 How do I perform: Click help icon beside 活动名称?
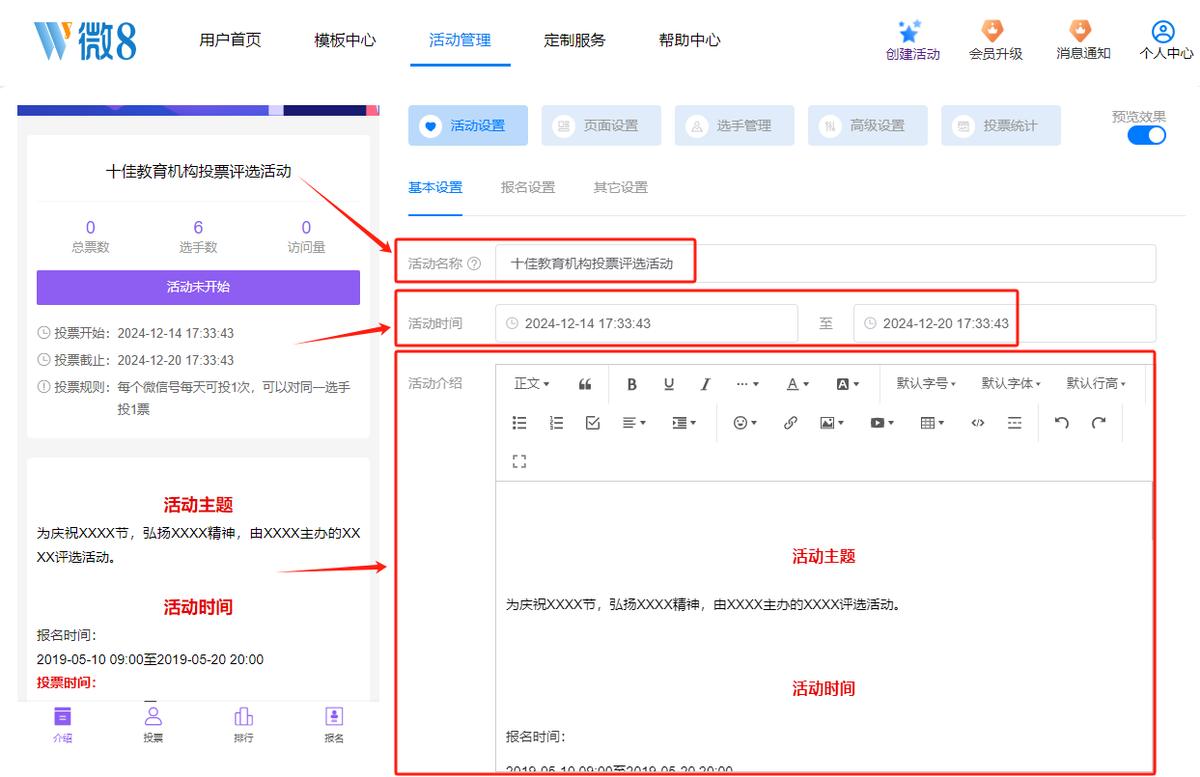pos(474,264)
